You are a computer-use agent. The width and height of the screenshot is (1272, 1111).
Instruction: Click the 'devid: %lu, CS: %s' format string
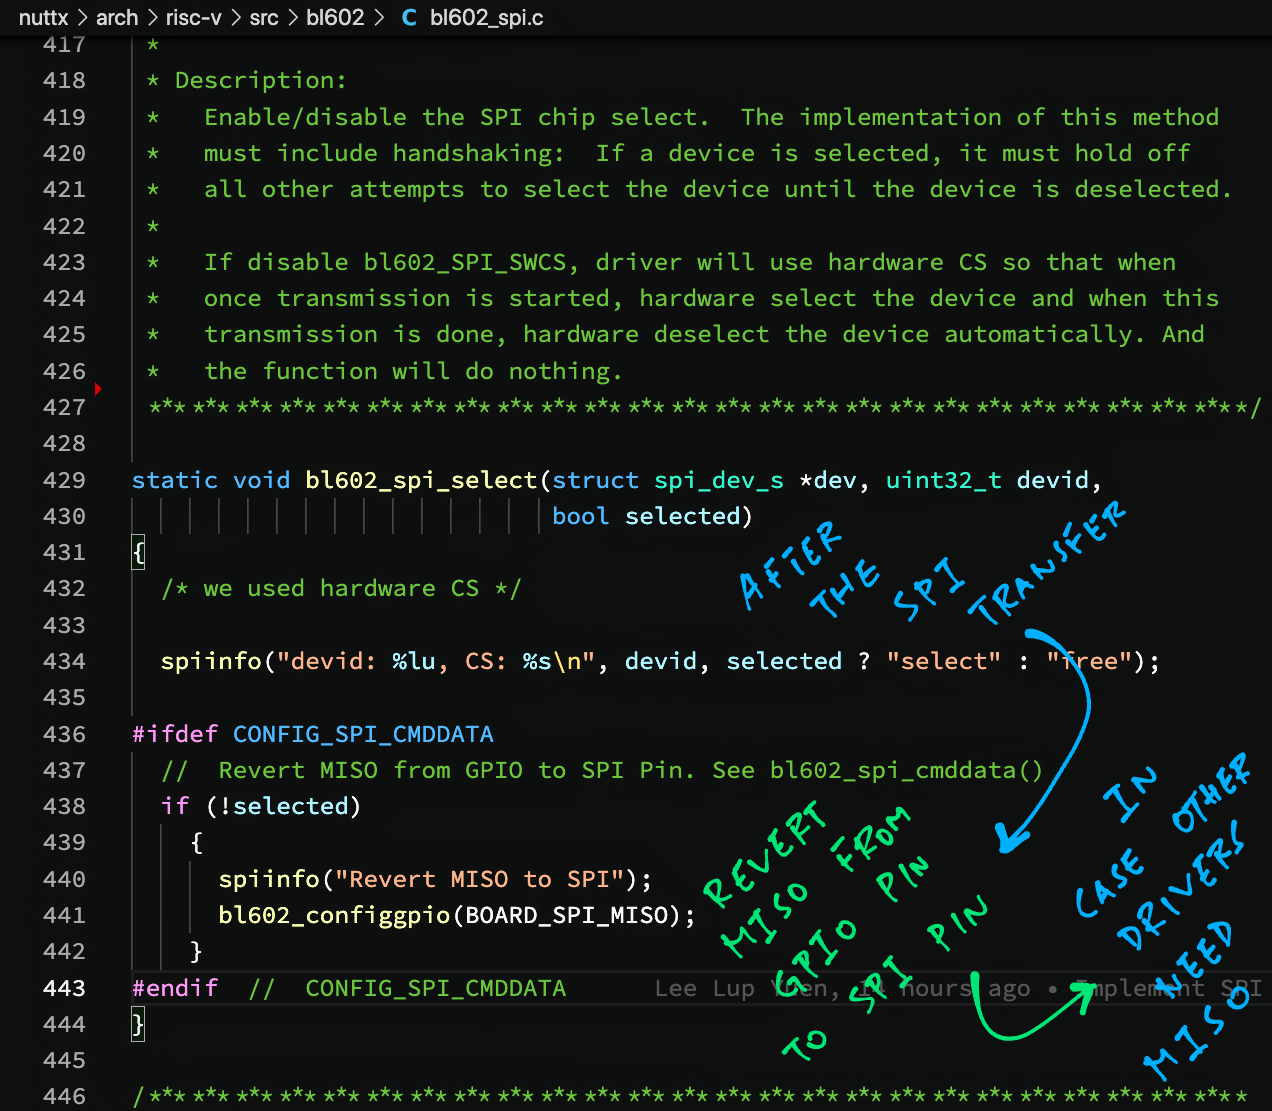(x=436, y=661)
